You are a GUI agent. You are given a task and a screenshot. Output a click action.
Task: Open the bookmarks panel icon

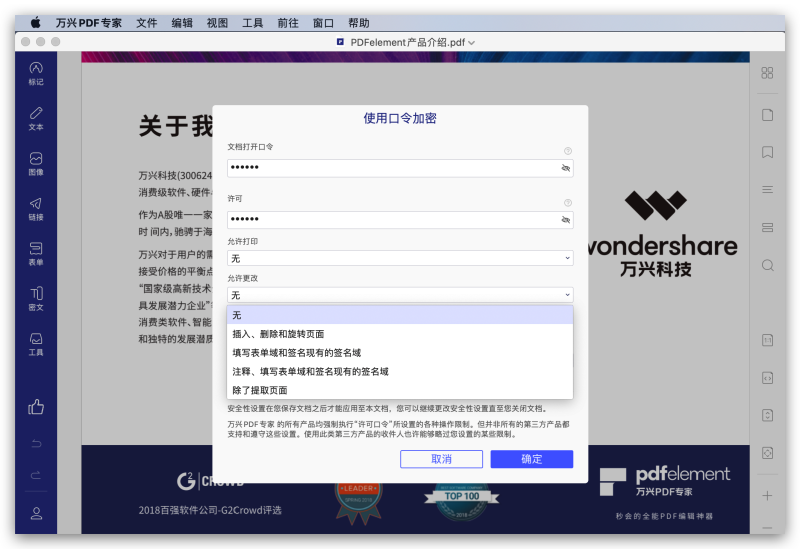click(767, 152)
